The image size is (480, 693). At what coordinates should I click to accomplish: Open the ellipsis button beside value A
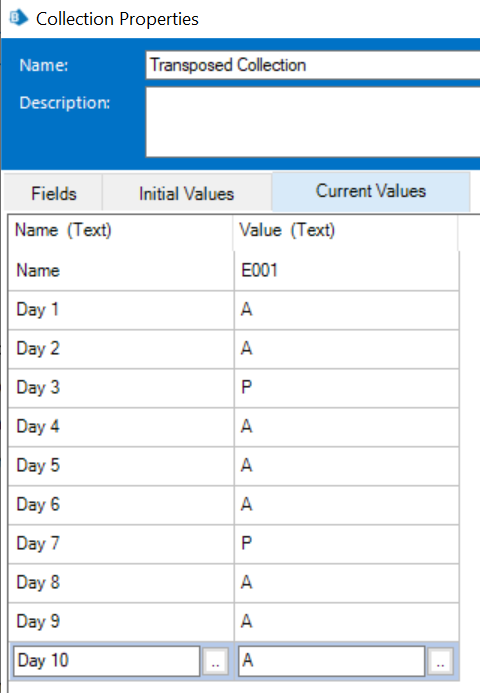coord(440,661)
